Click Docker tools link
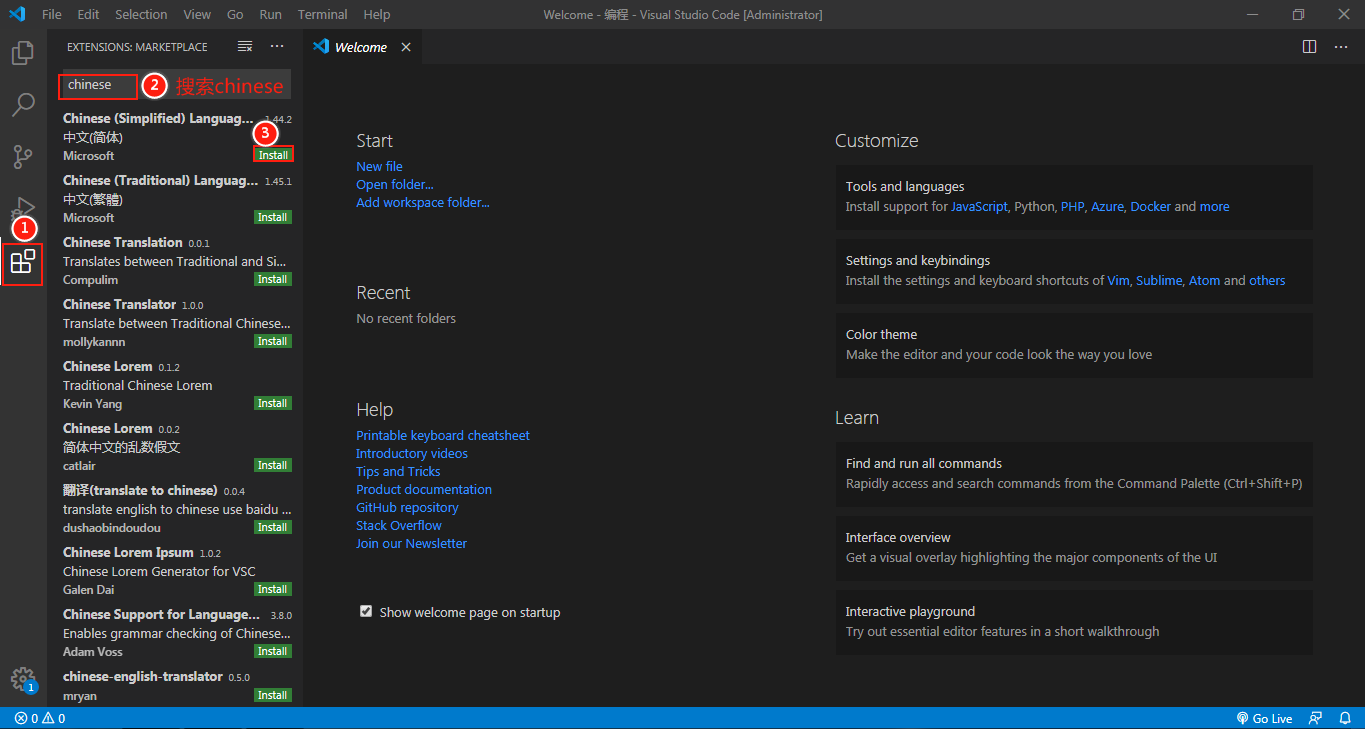1365x729 pixels. click(x=1150, y=206)
